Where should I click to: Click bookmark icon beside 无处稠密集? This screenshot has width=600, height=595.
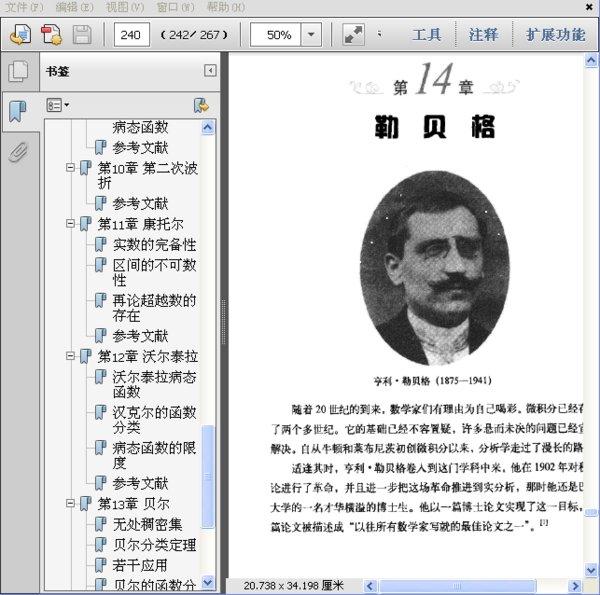point(100,524)
